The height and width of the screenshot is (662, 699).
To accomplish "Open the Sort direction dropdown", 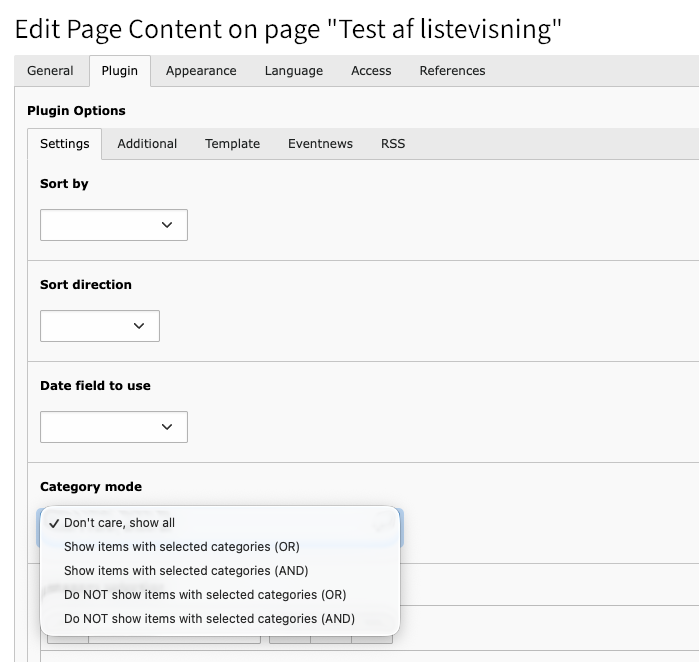I will (x=100, y=326).
